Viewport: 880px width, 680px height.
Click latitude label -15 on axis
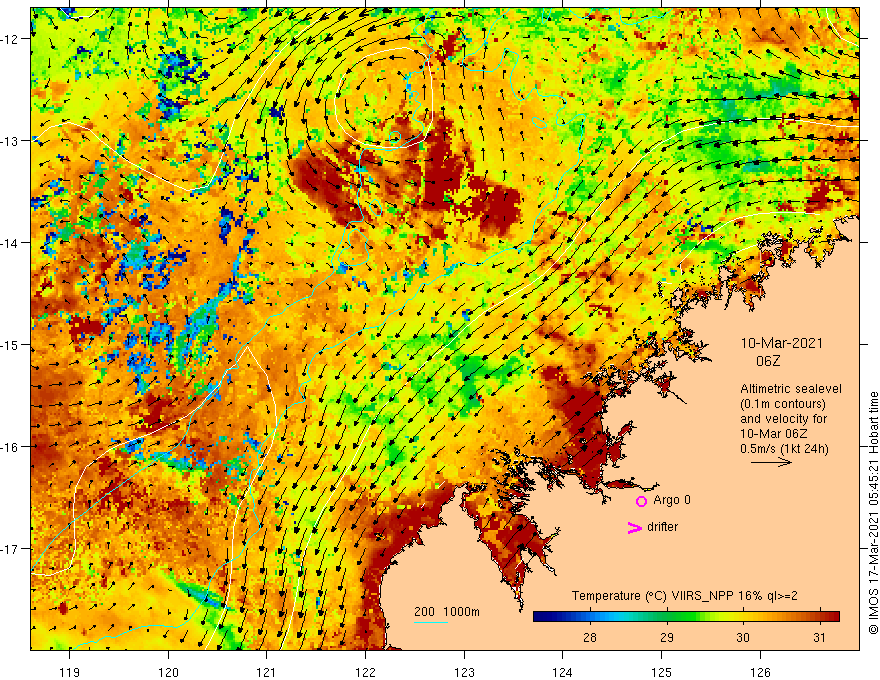coord(10,345)
